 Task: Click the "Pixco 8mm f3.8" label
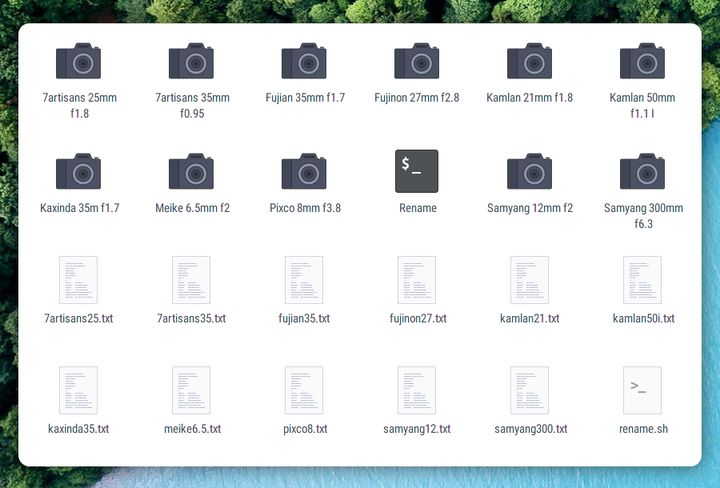tap(305, 208)
